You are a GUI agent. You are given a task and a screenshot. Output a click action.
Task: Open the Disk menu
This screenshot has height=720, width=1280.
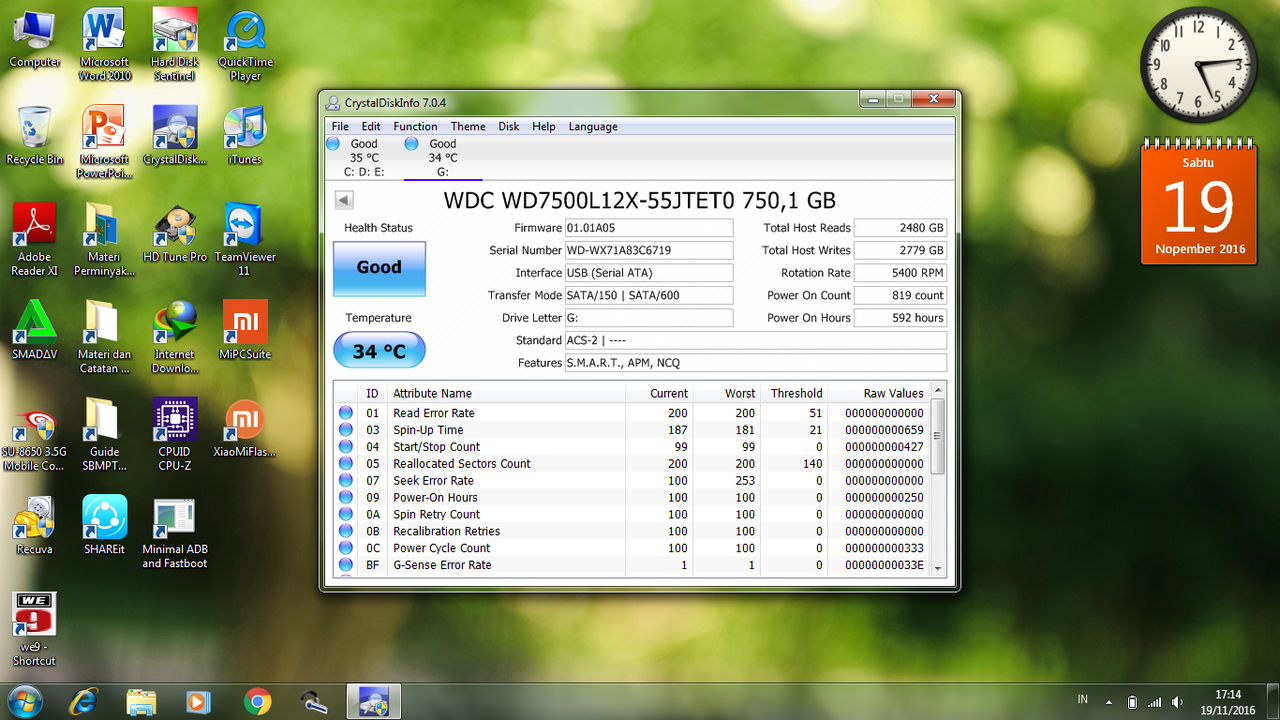click(x=509, y=127)
